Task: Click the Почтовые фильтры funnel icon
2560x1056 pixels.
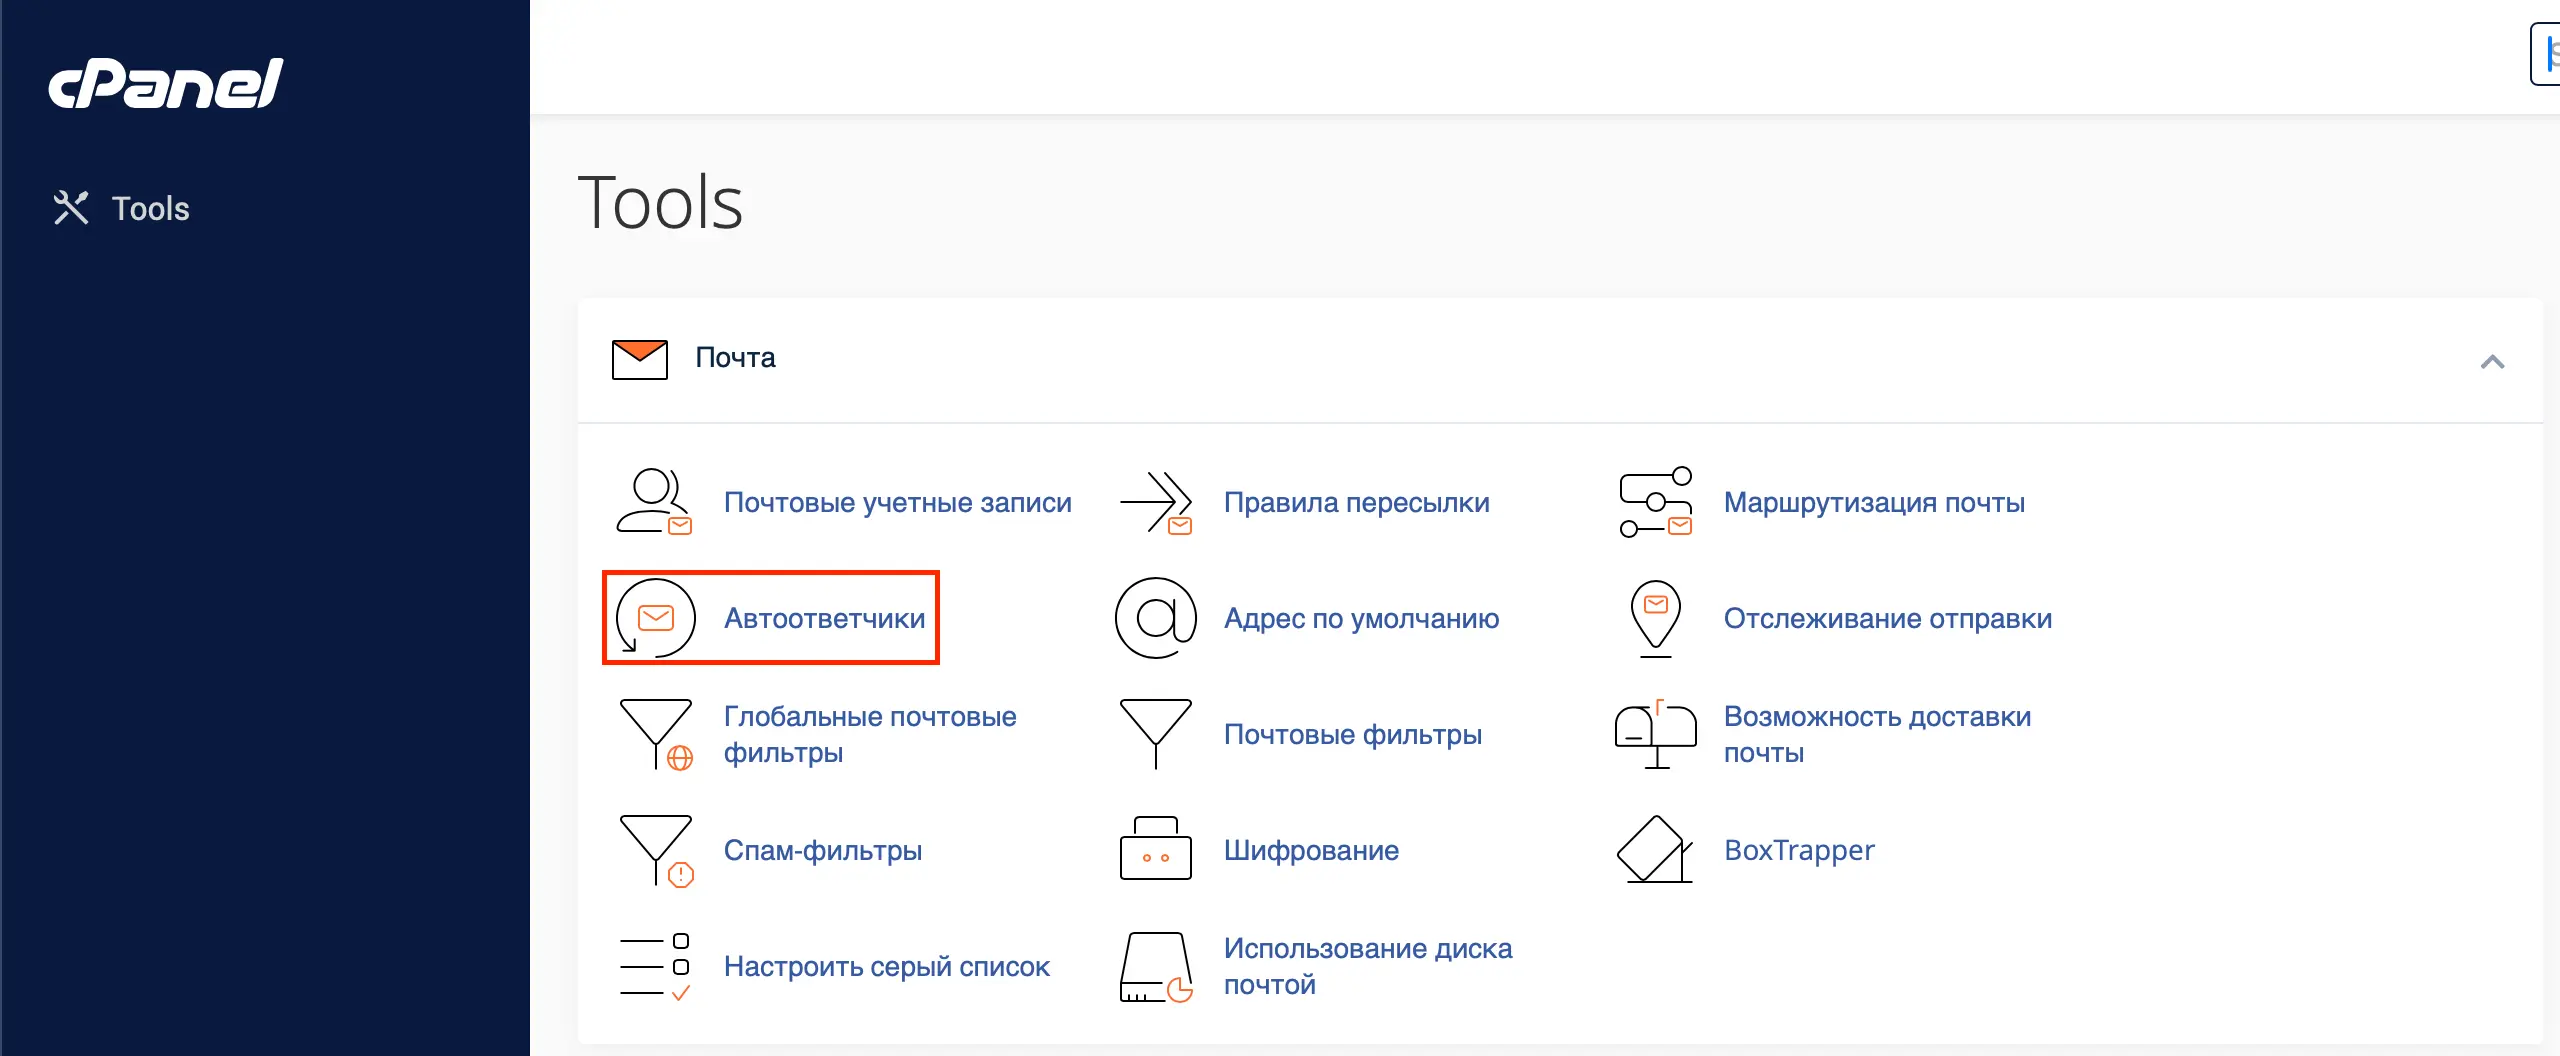Action: [1156, 734]
